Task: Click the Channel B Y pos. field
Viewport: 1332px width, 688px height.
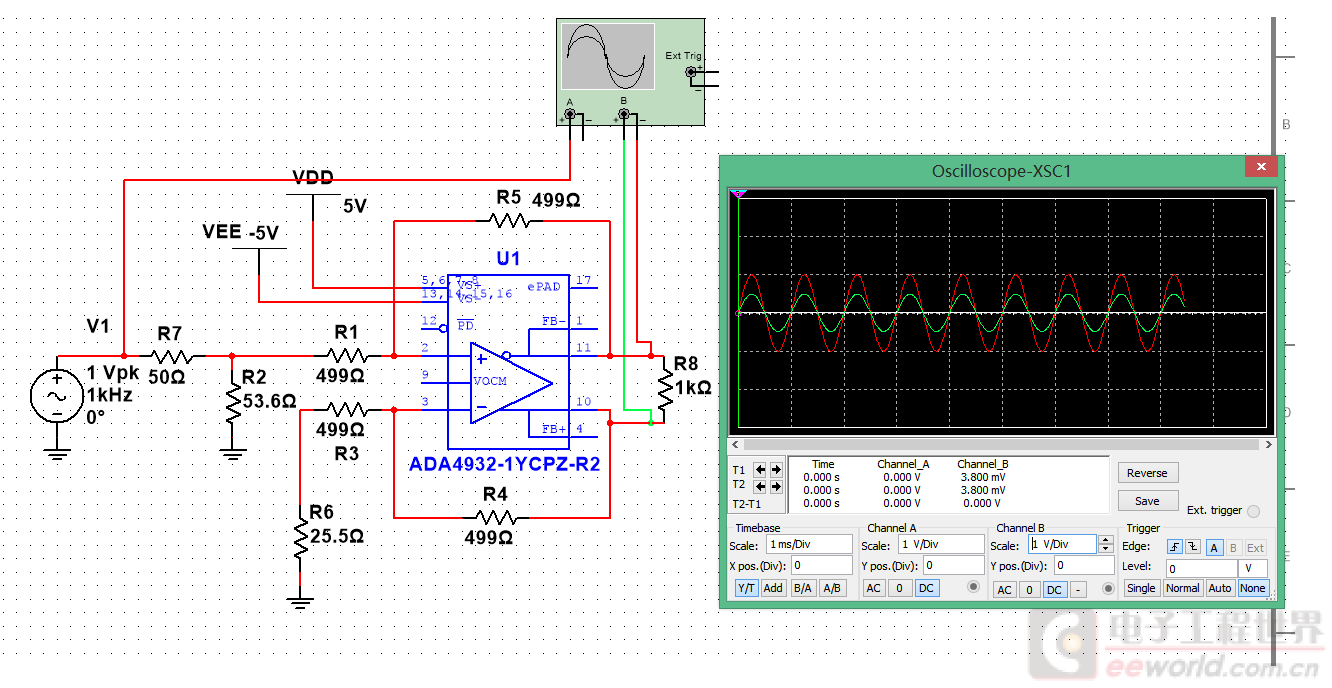Action: coord(1084,566)
